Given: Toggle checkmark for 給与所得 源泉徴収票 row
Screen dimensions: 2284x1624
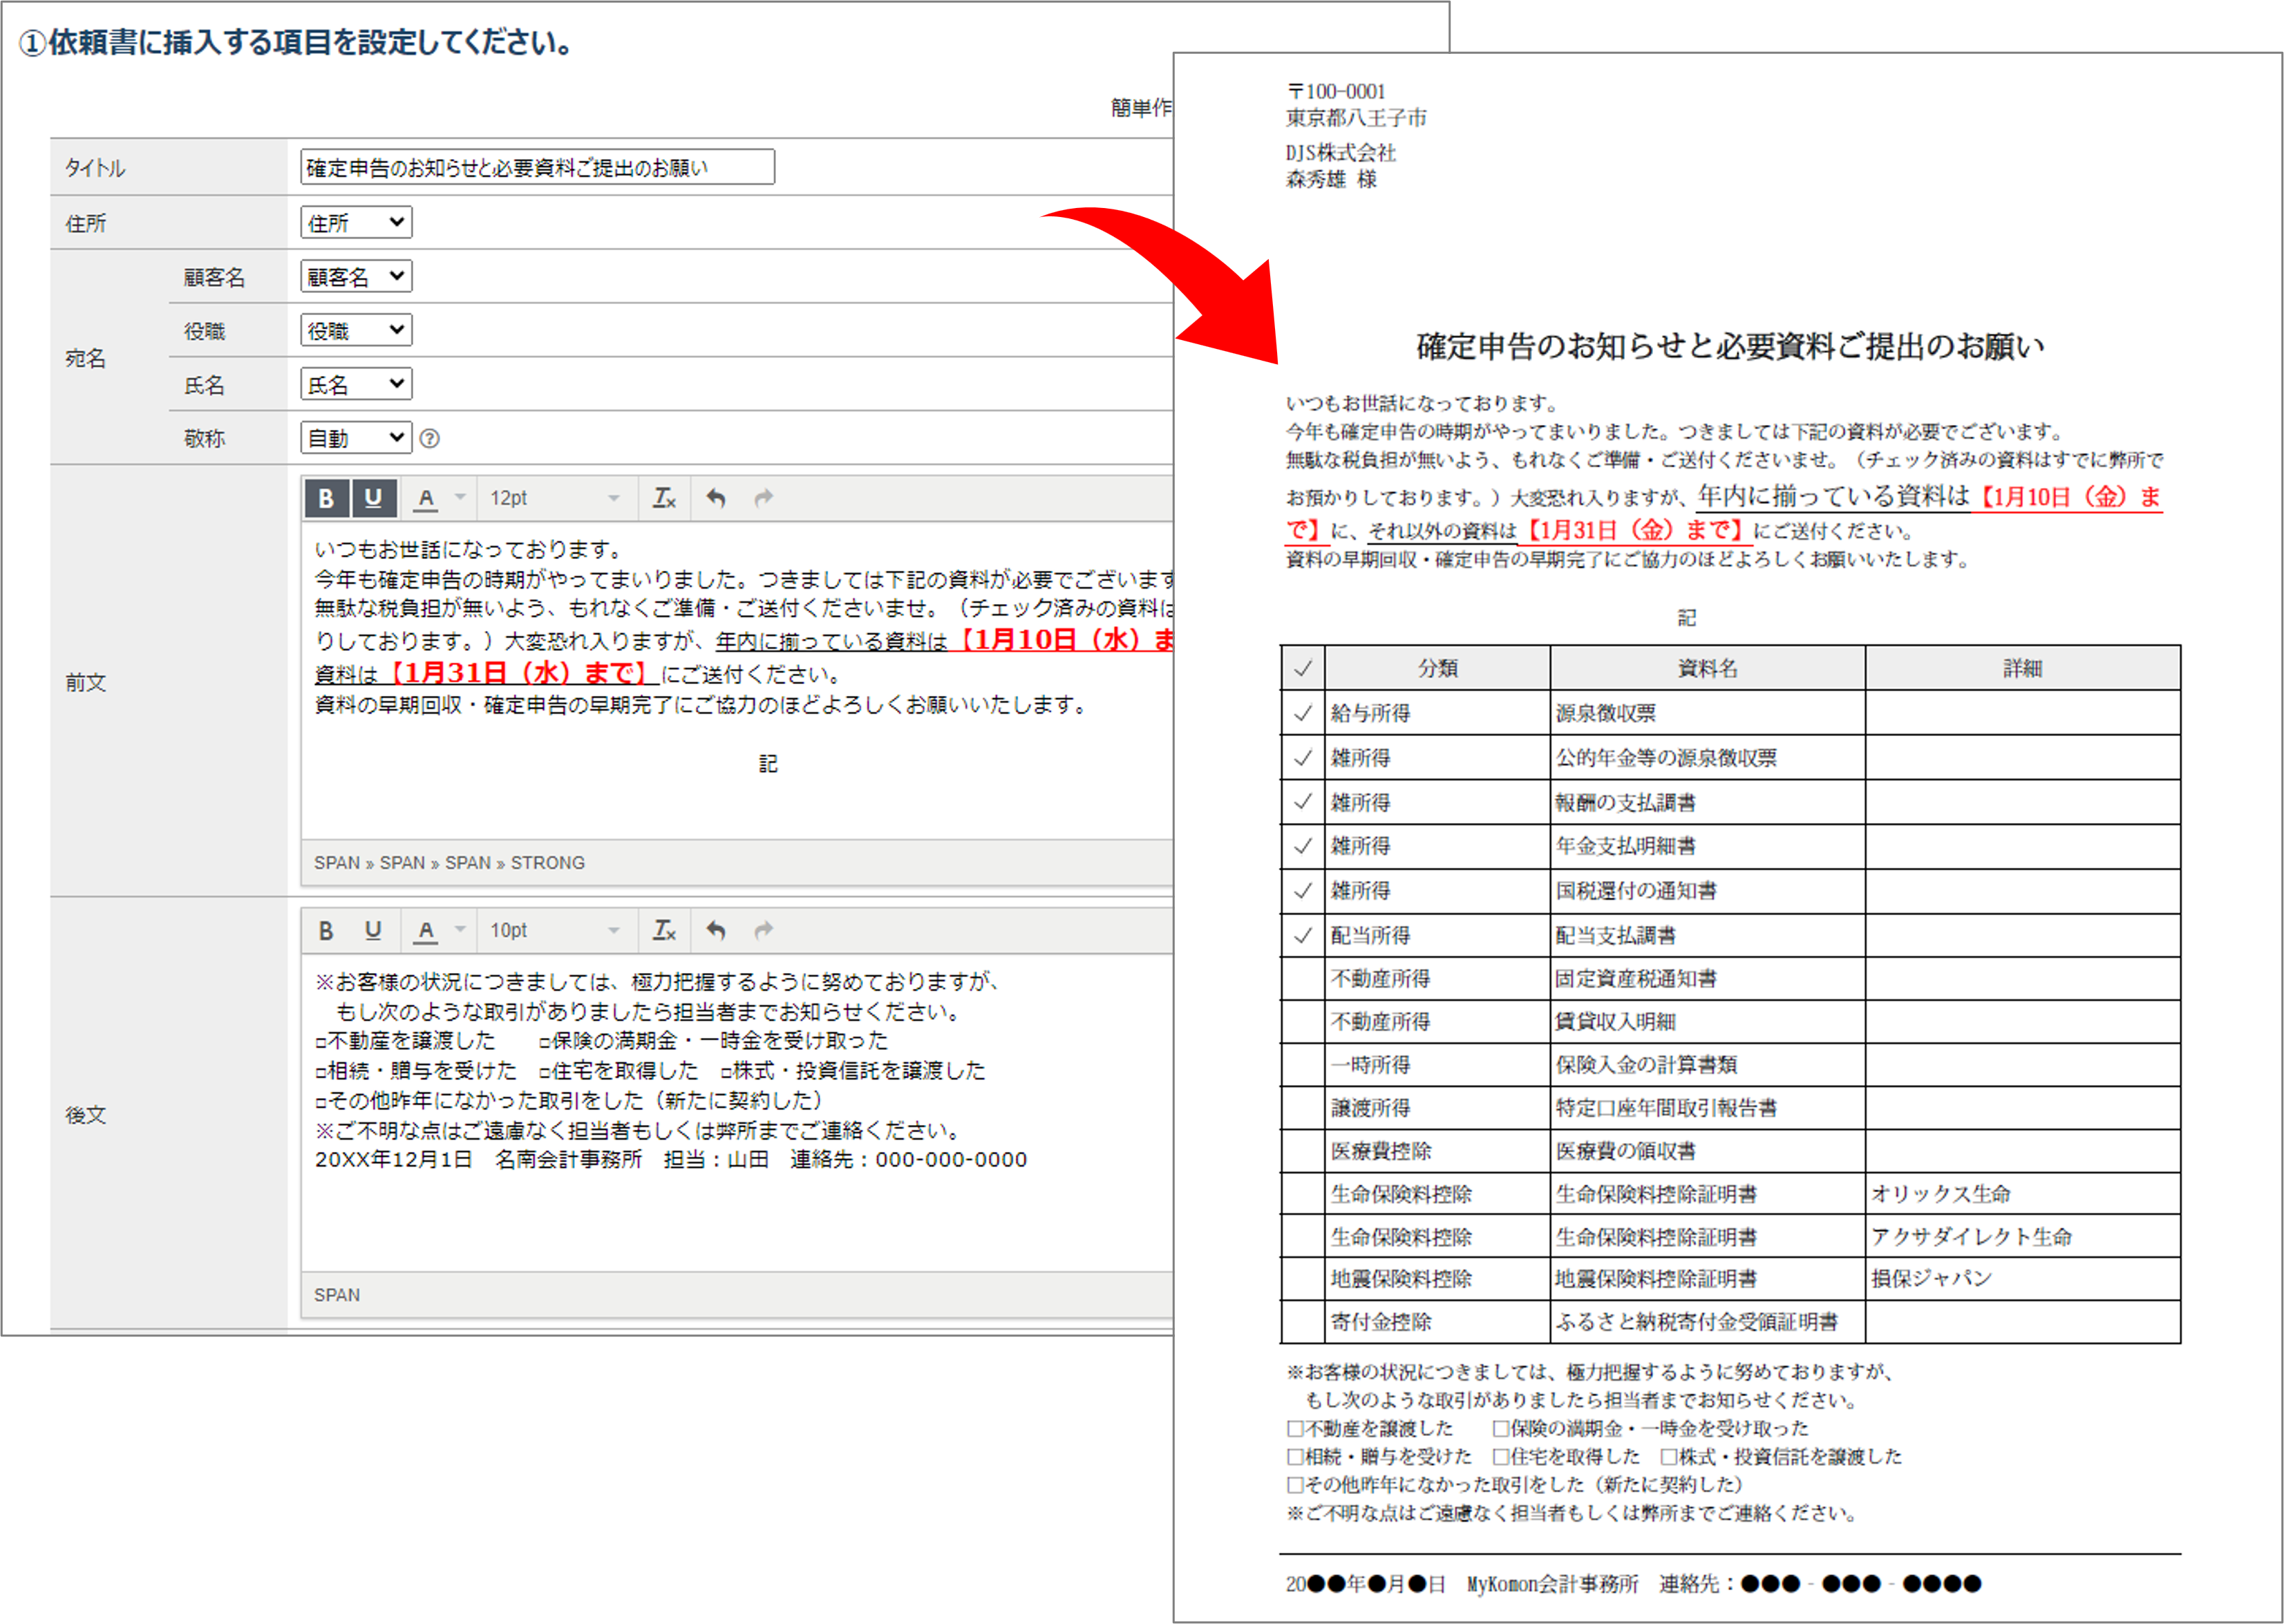Looking at the screenshot, I should [1302, 713].
